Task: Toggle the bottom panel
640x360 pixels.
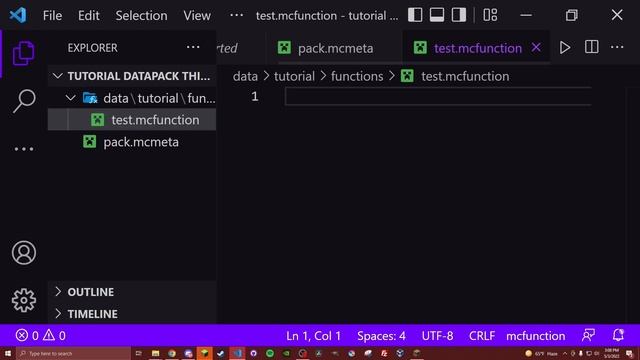Action: click(x=437, y=16)
